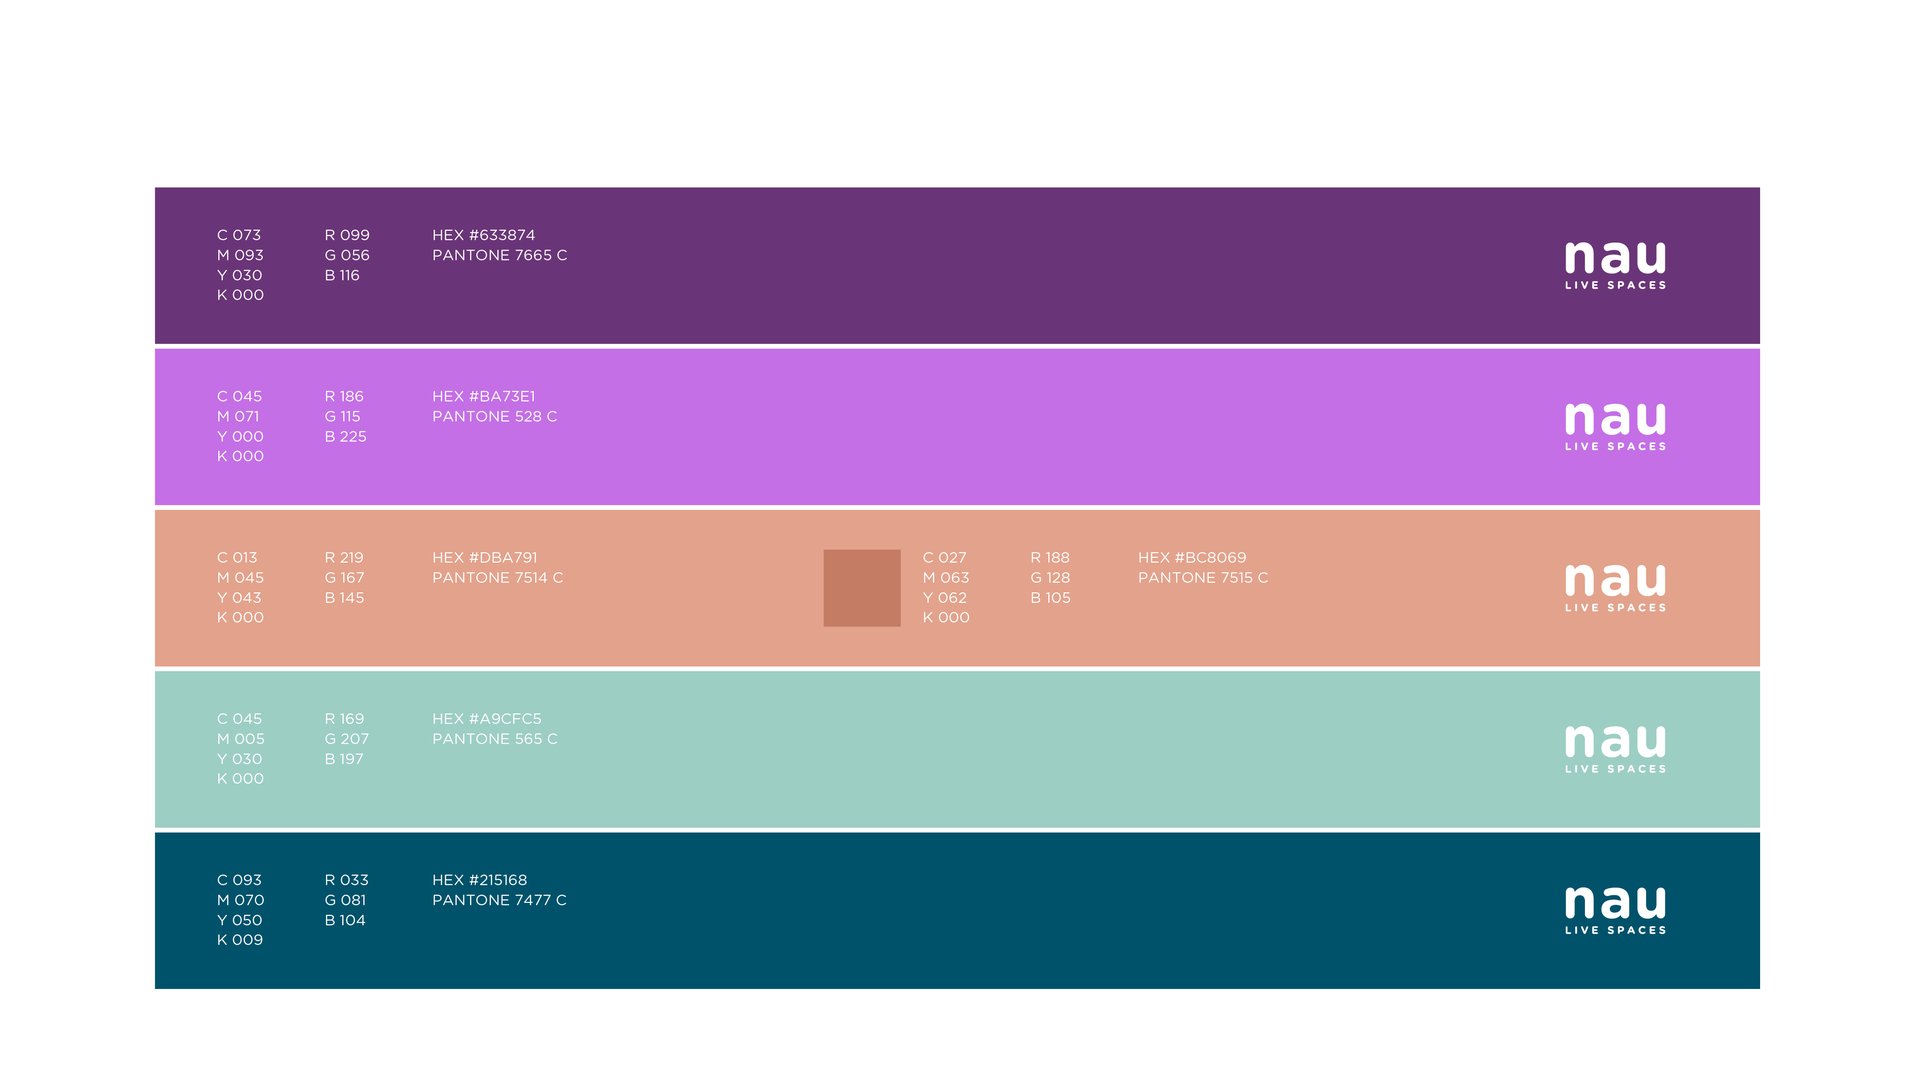Click the nau logo on light purple band
Screen dimensions: 1920x1077
pyautogui.click(x=1615, y=427)
